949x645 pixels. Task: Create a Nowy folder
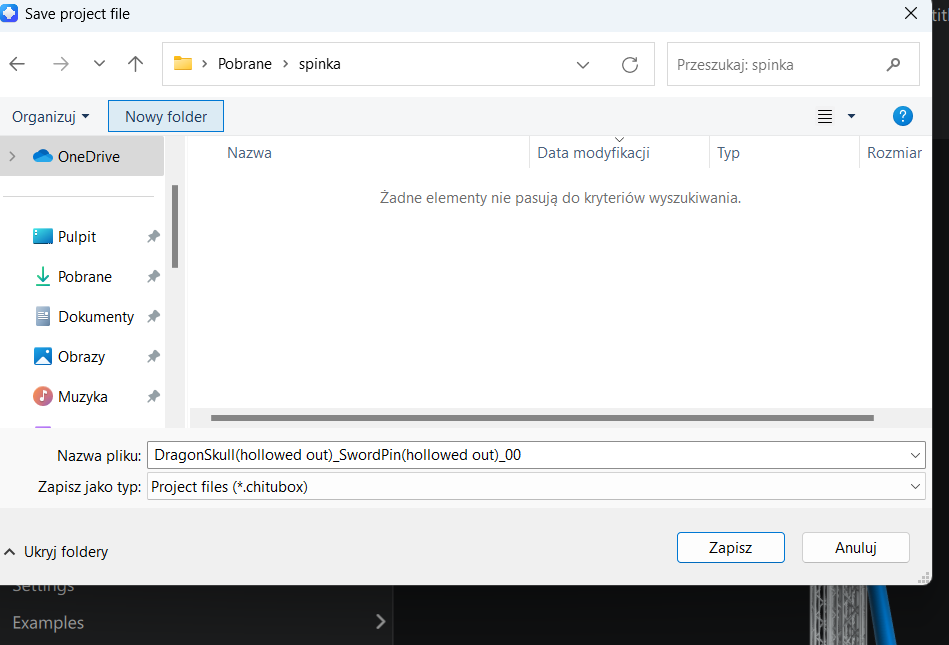tap(166, 116)
